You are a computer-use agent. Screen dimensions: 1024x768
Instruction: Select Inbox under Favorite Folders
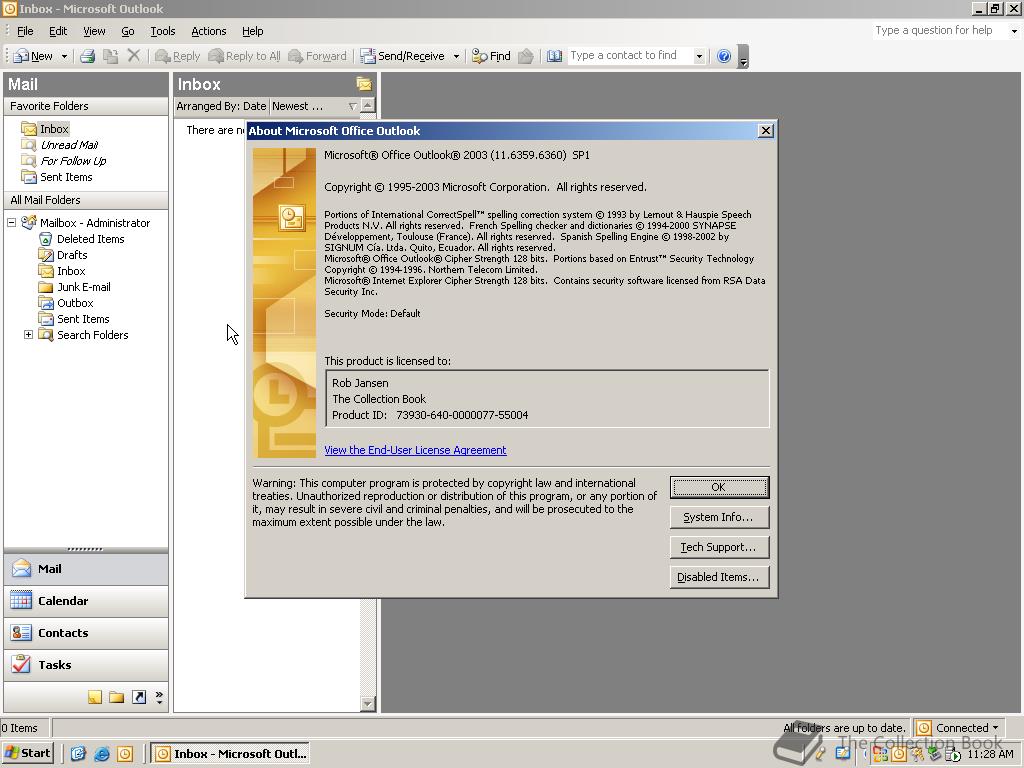point(46,129)
